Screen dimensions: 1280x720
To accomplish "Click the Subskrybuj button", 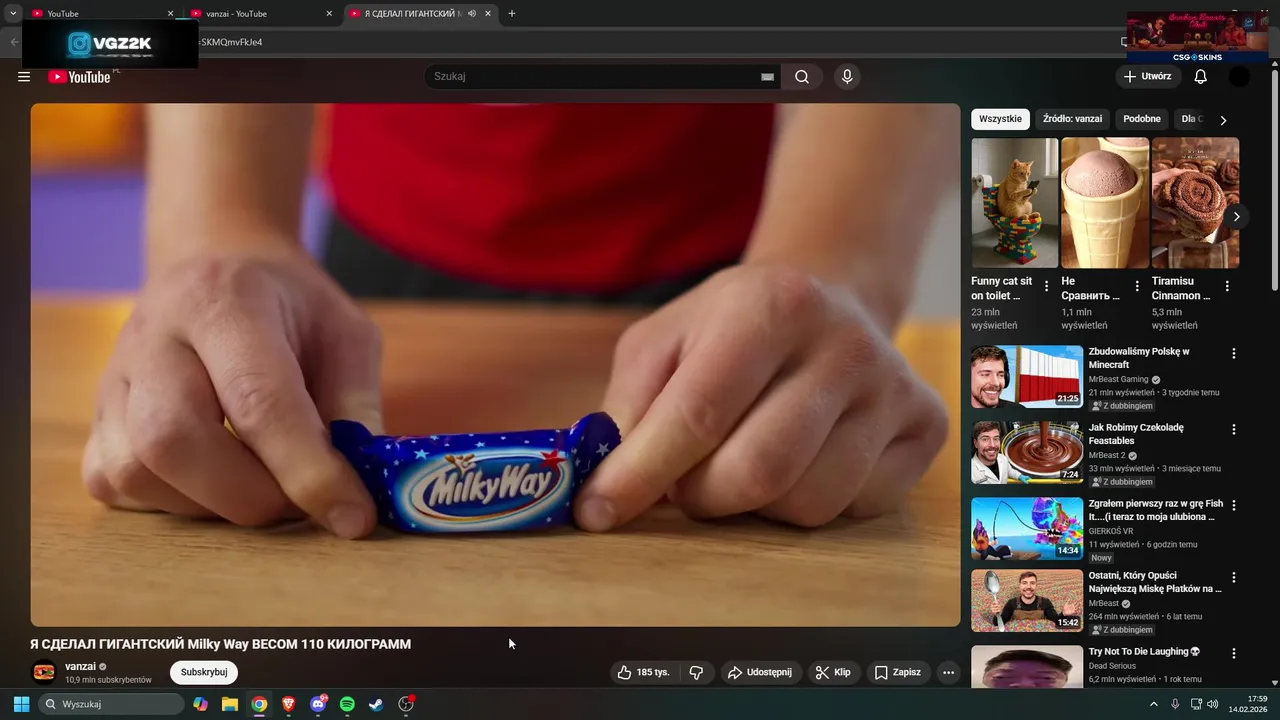I will [204, 672].
